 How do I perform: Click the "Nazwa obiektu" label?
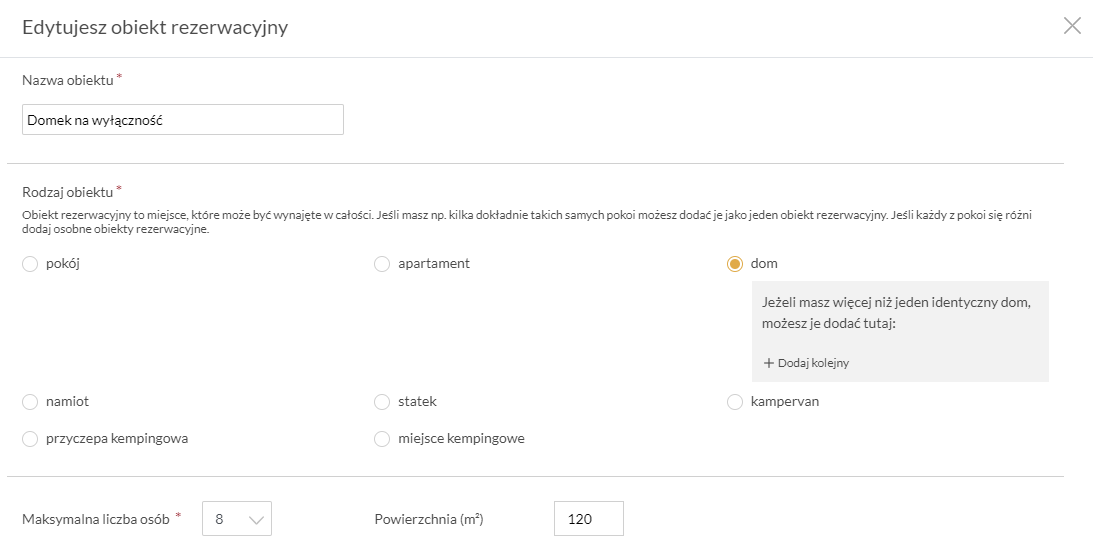click(67, 80)
